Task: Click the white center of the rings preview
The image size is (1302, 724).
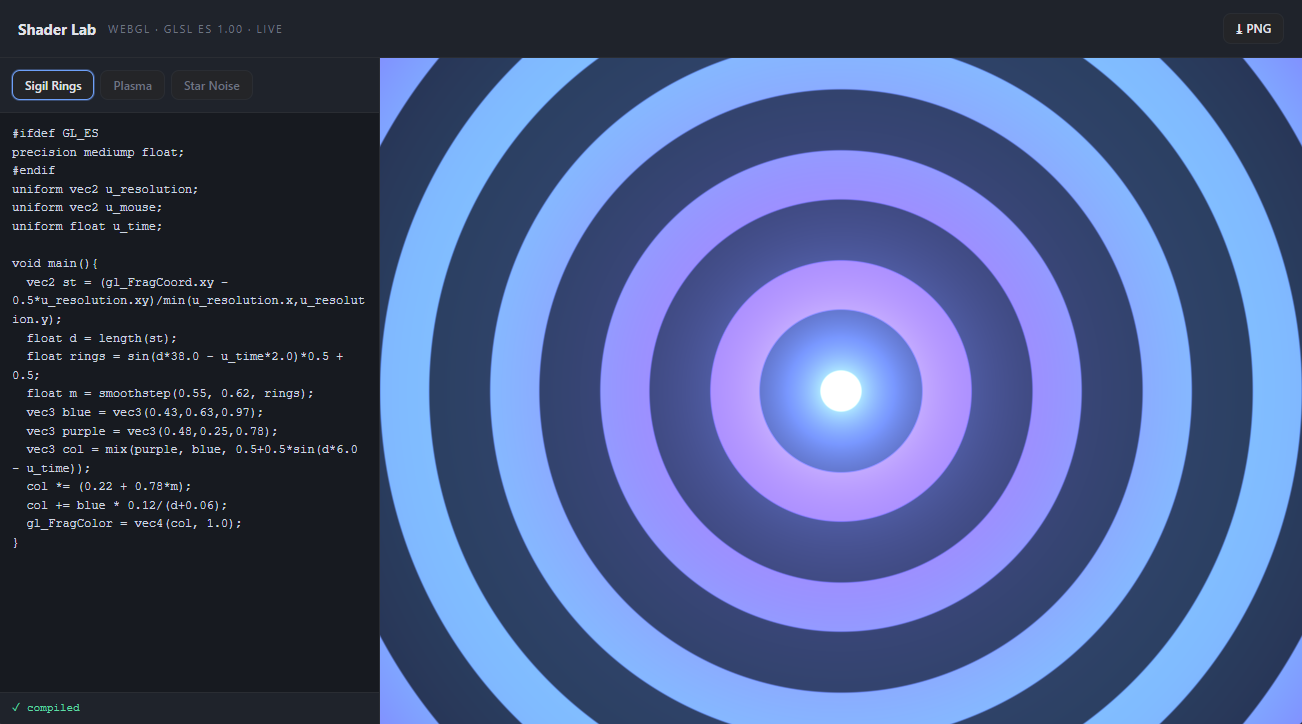Action: [x=841, y=390]
